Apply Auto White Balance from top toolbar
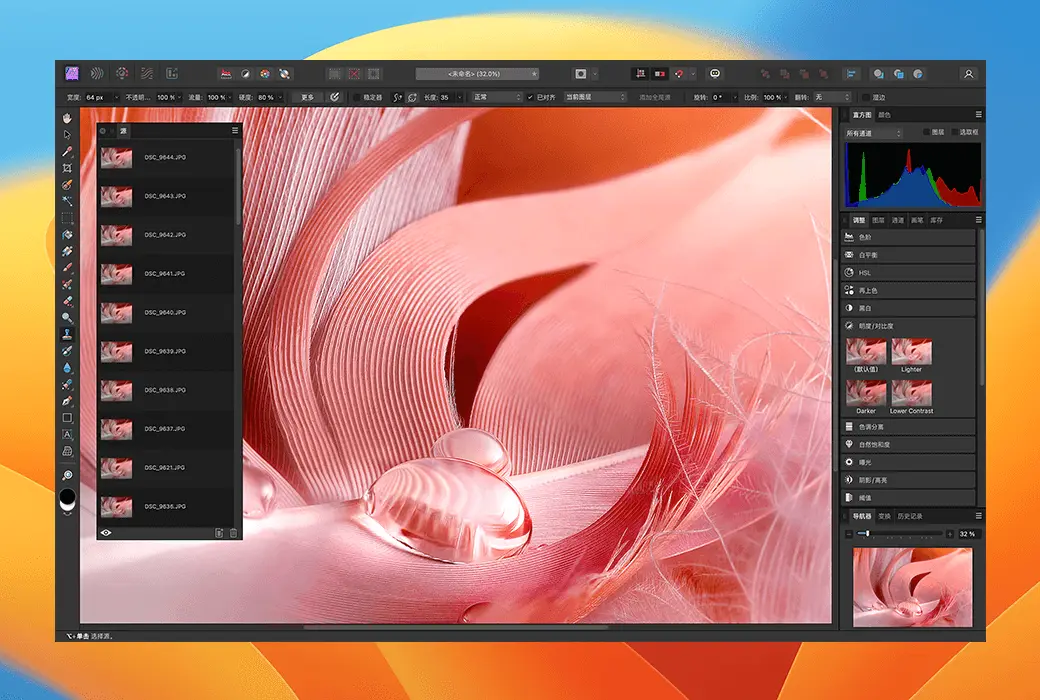This screenshot has height=700, width=1040. [285, 74]
